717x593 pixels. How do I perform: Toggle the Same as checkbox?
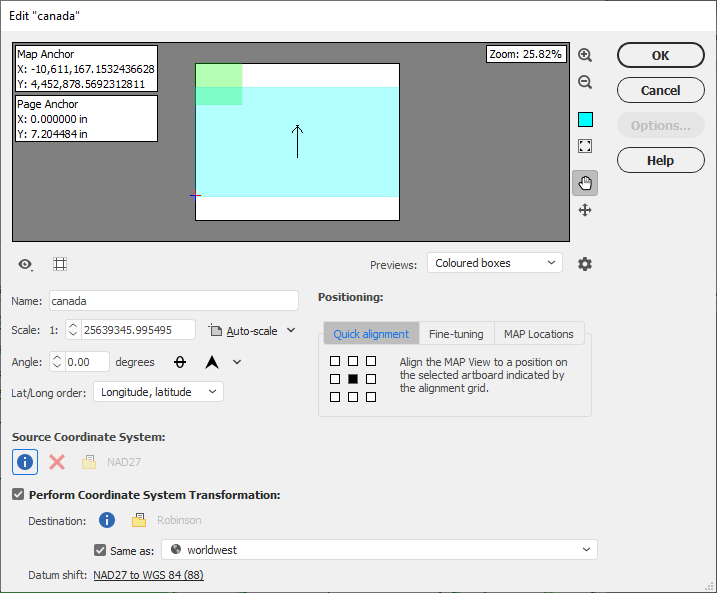100,550
